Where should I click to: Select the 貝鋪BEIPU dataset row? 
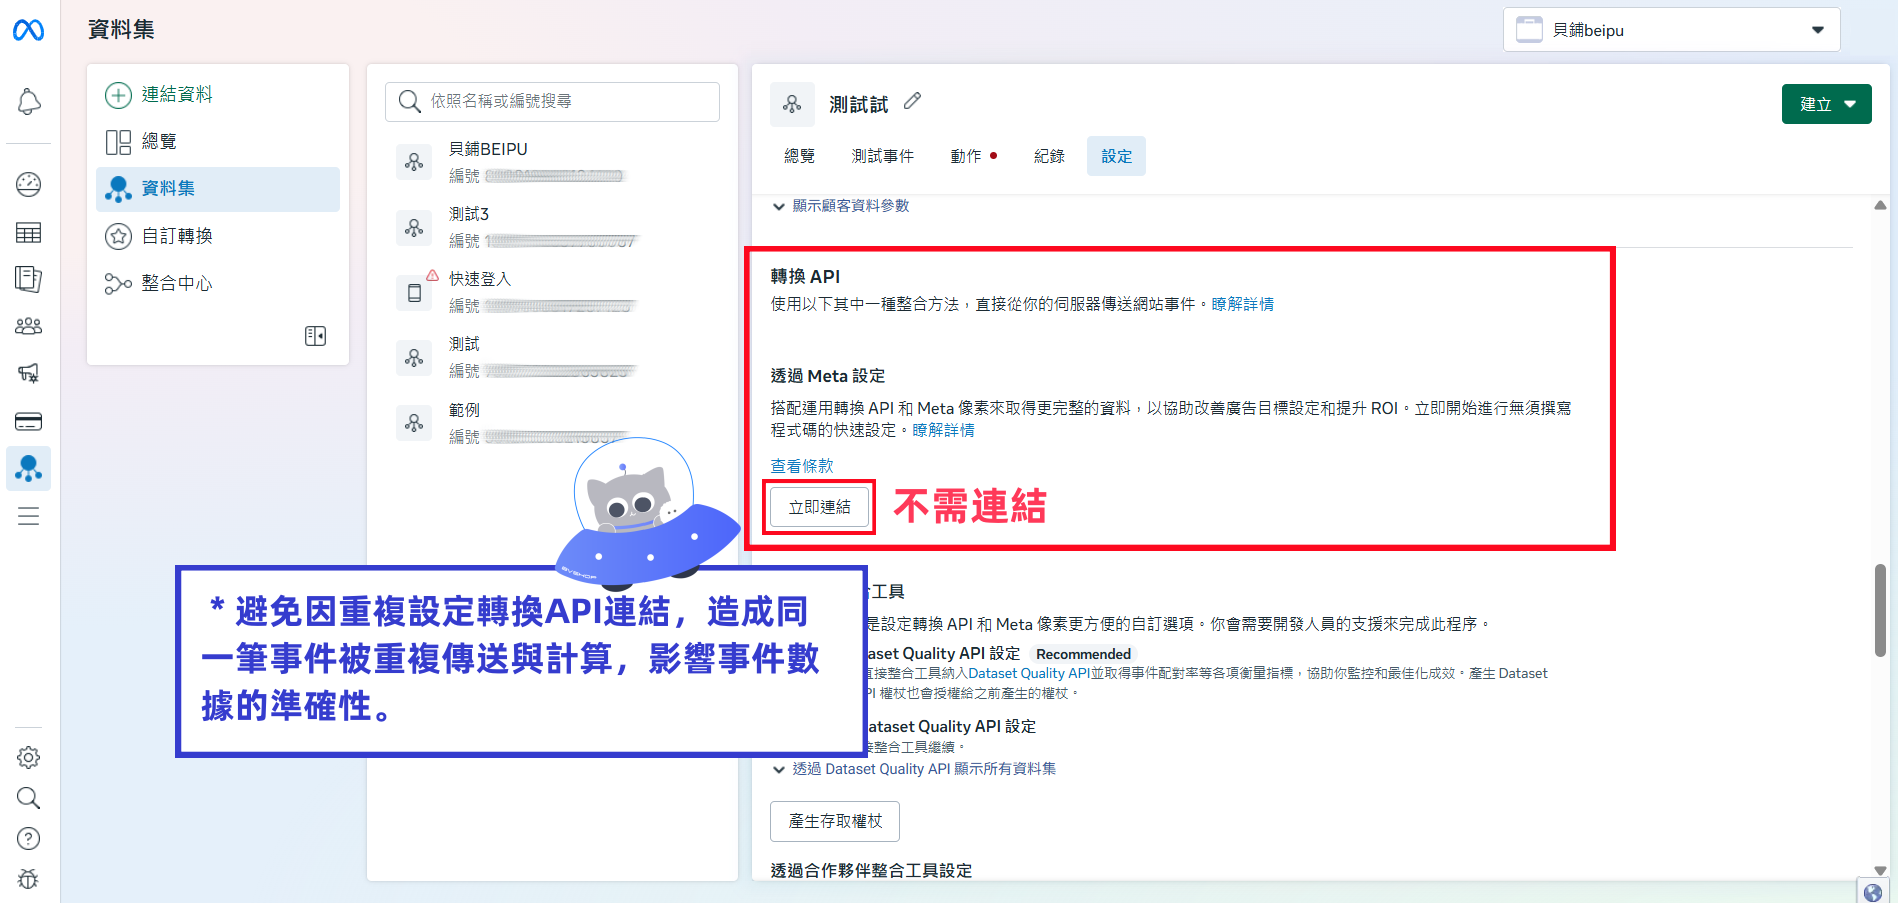pyautogui.click(x=552, y=162)
